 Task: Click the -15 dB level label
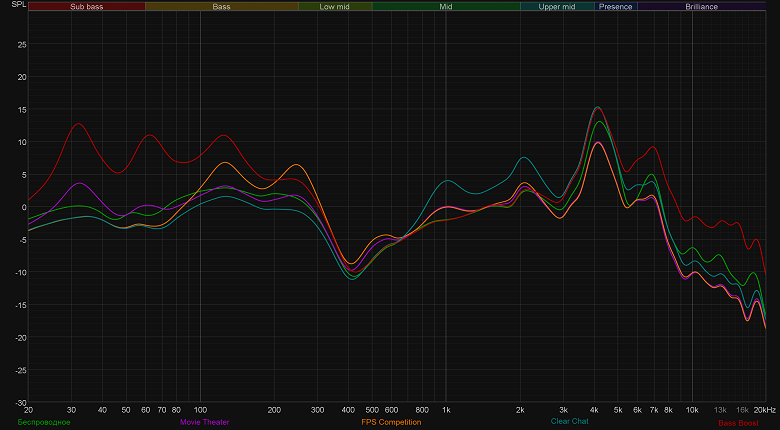tap(20, 305)
